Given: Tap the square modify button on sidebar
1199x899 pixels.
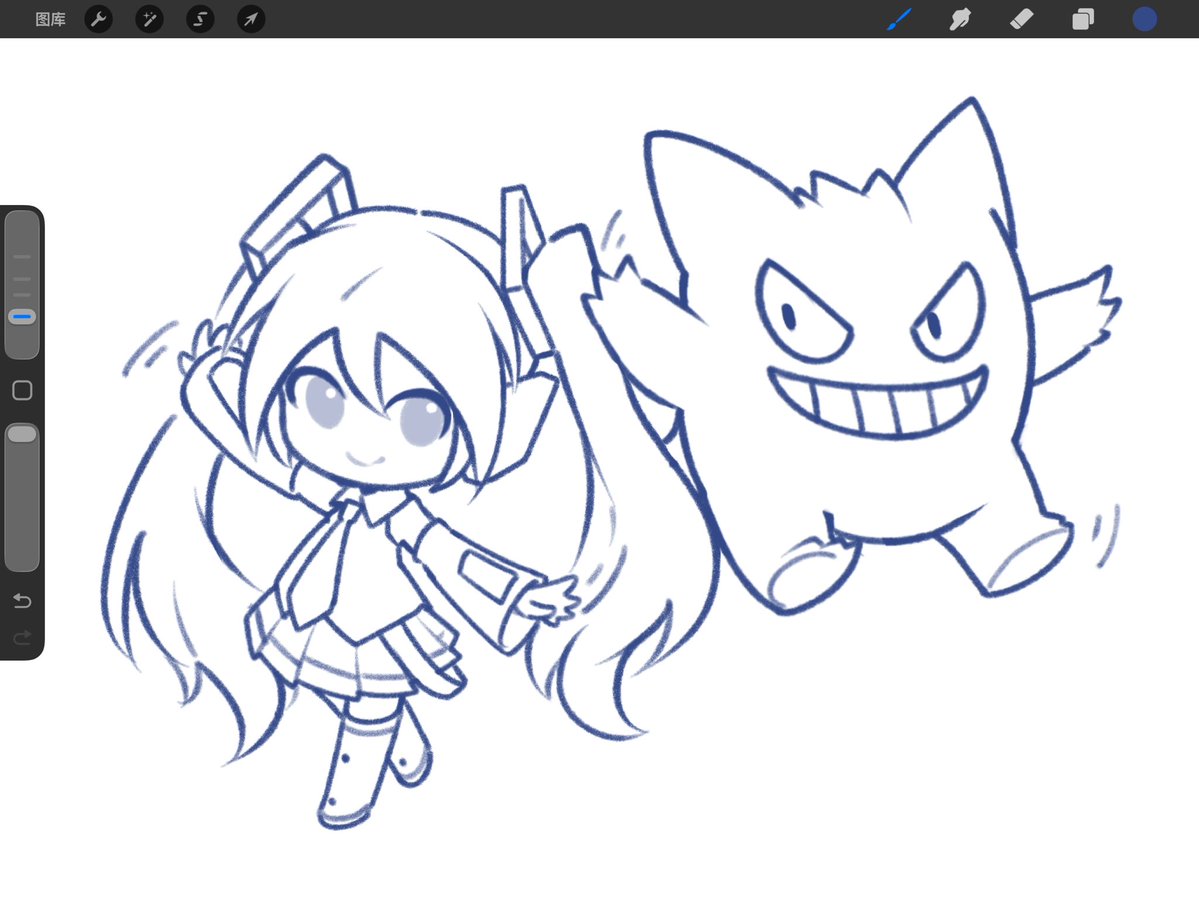Looking at the screenshot, I should point(22,391).
